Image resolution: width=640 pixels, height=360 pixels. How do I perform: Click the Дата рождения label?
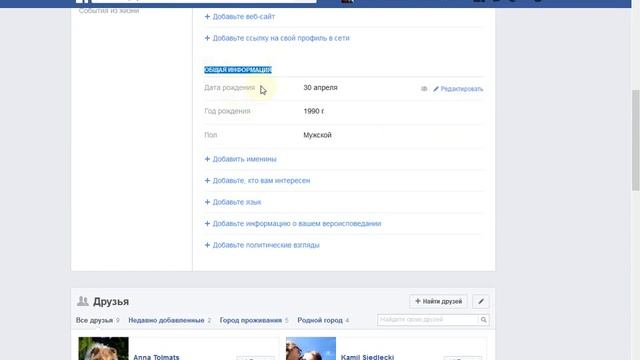(229, 87)
